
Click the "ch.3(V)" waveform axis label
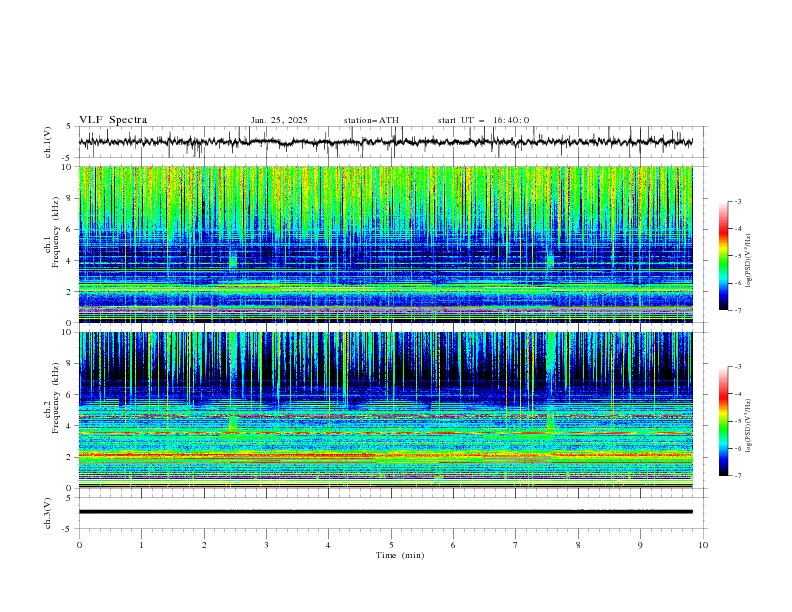[48, 513]
